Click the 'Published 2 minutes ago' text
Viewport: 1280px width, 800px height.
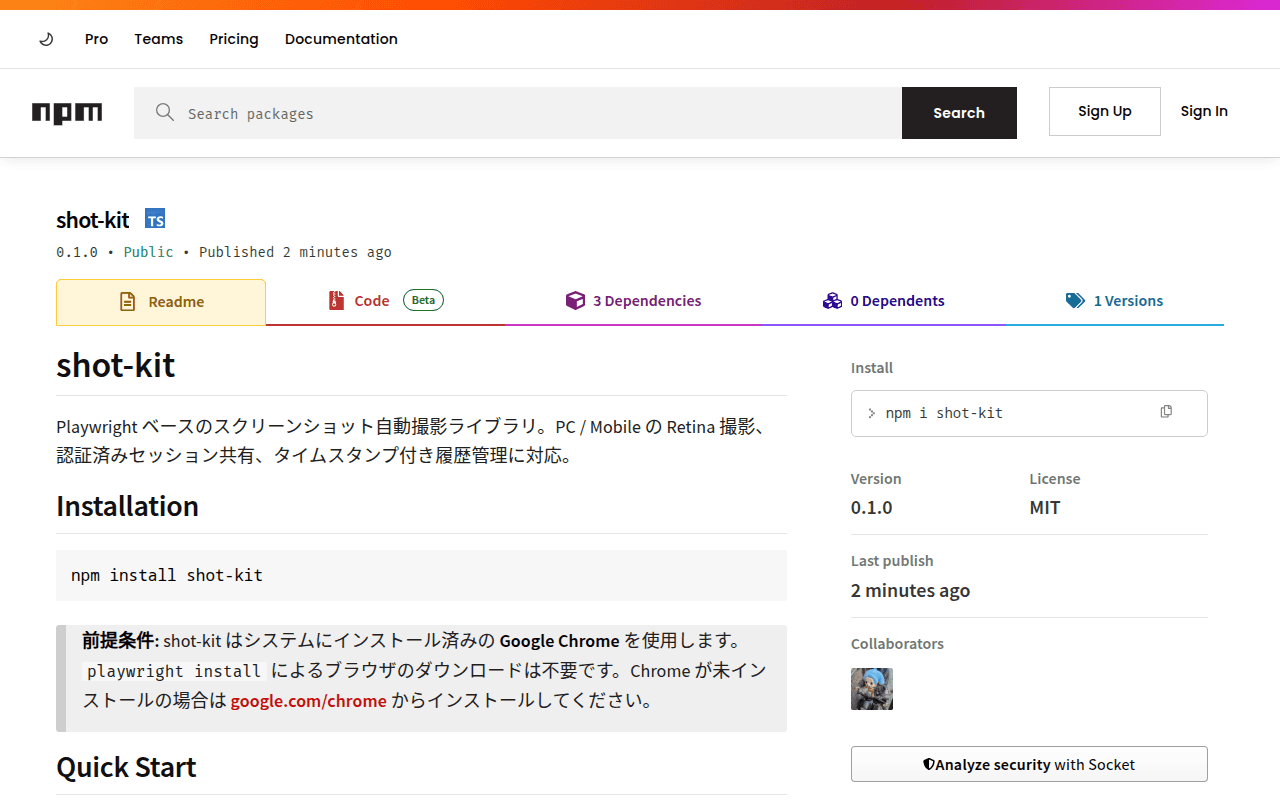pos(295,252)
